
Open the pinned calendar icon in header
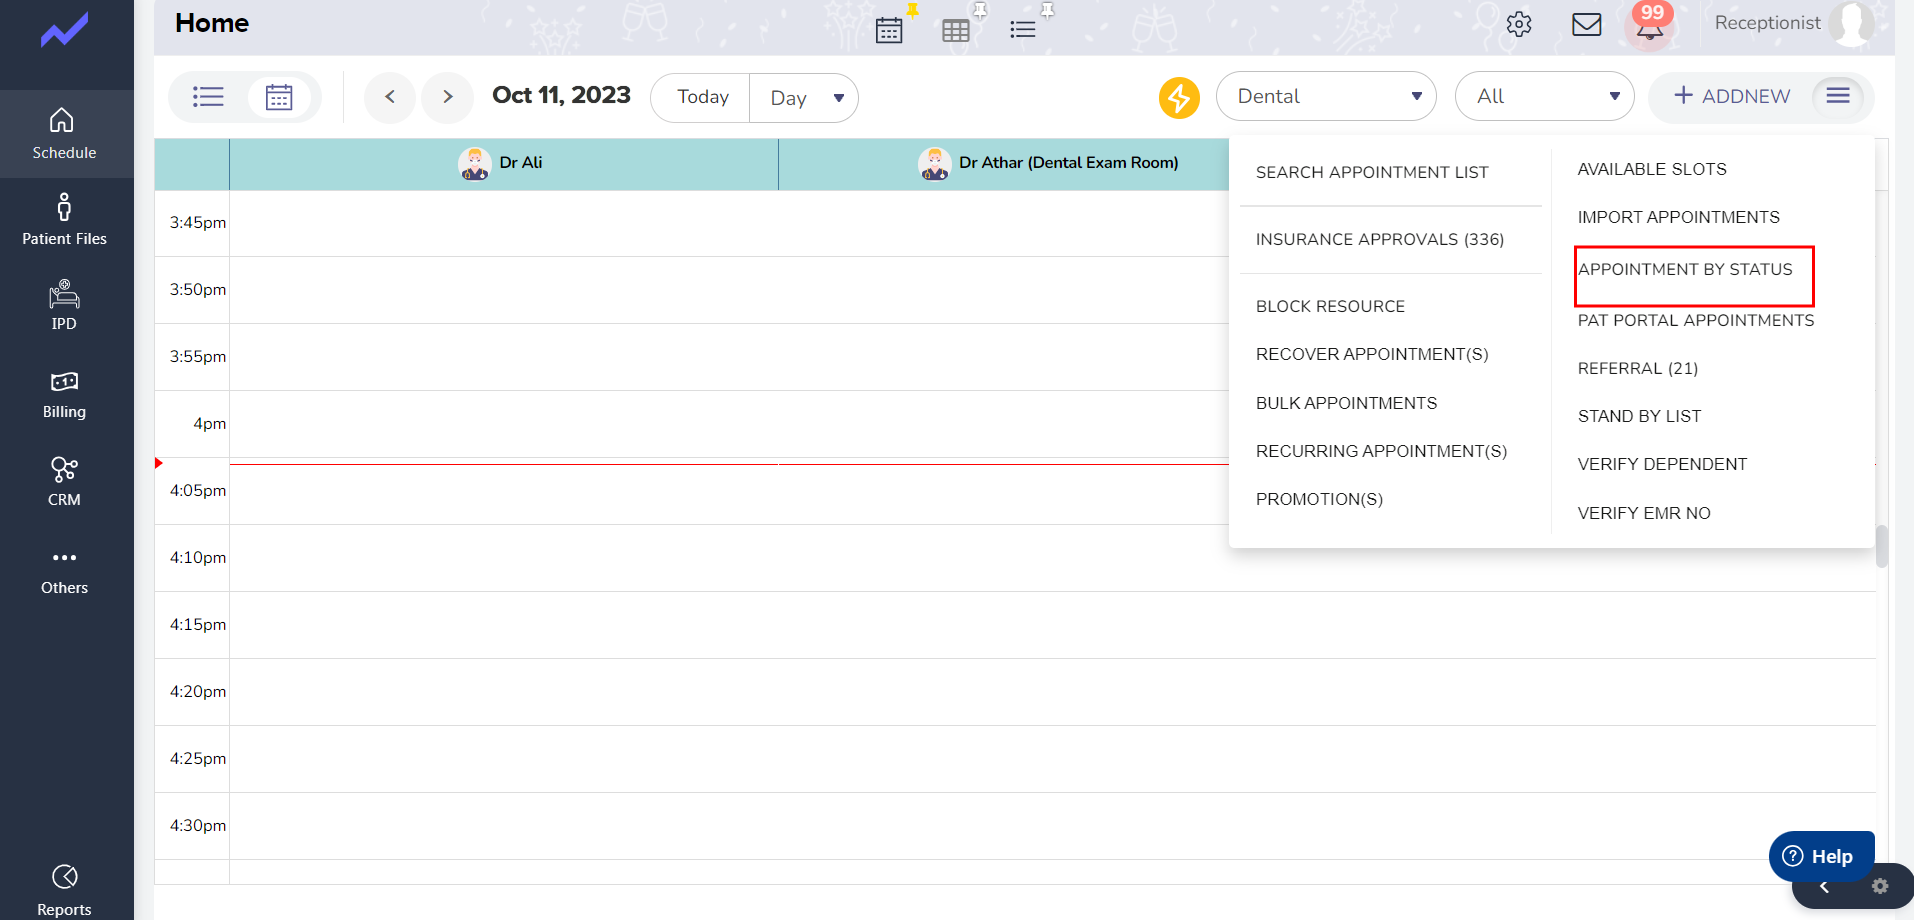click(889, 30)
